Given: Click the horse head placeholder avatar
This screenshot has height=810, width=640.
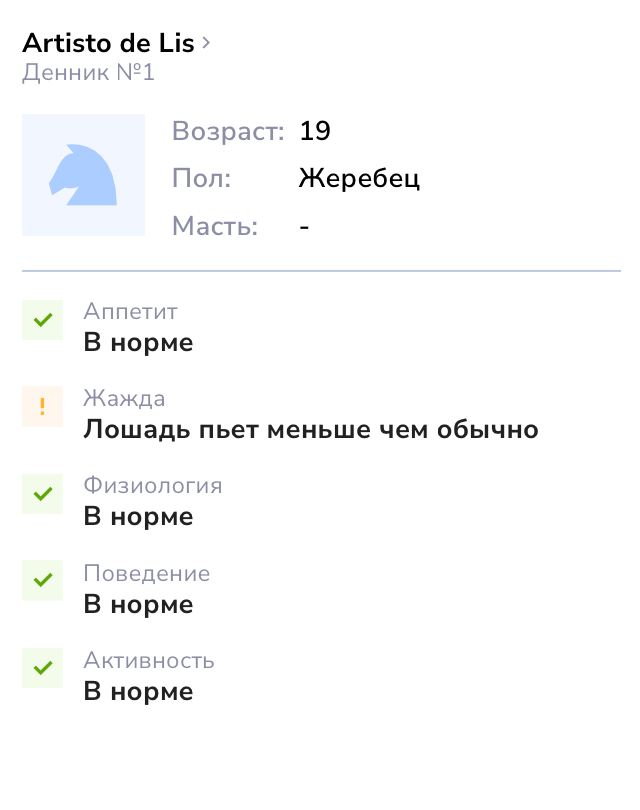Looking at the screenshot, I should click(x=83, y=175).
